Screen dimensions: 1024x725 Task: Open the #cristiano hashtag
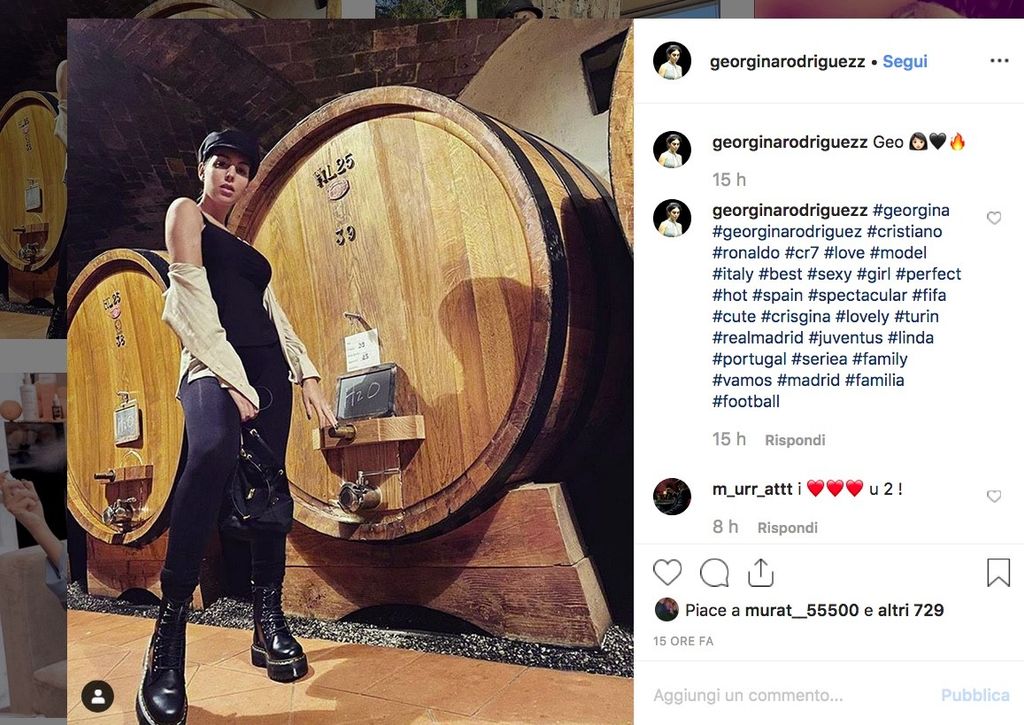point(904,232)
